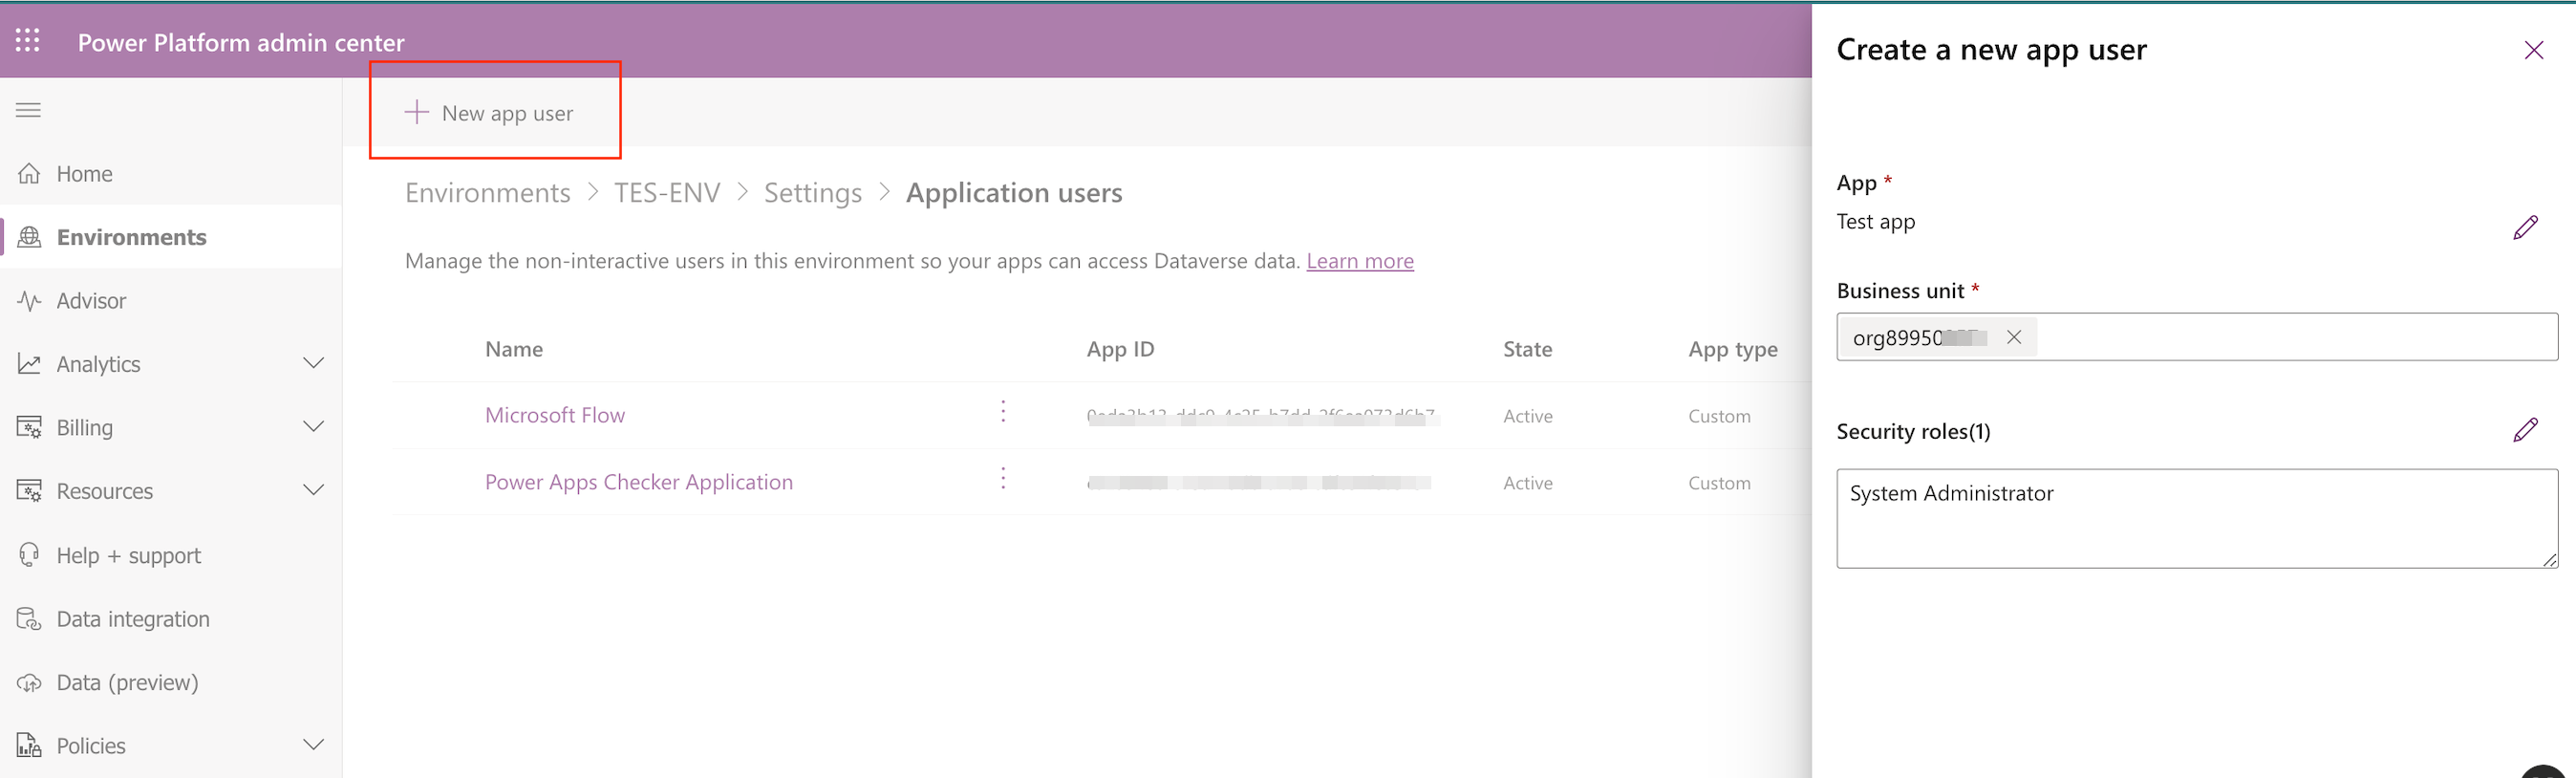The height and width of the screenshot is (778, 2576).
Task: Open Help + support page
Action: 171,555
